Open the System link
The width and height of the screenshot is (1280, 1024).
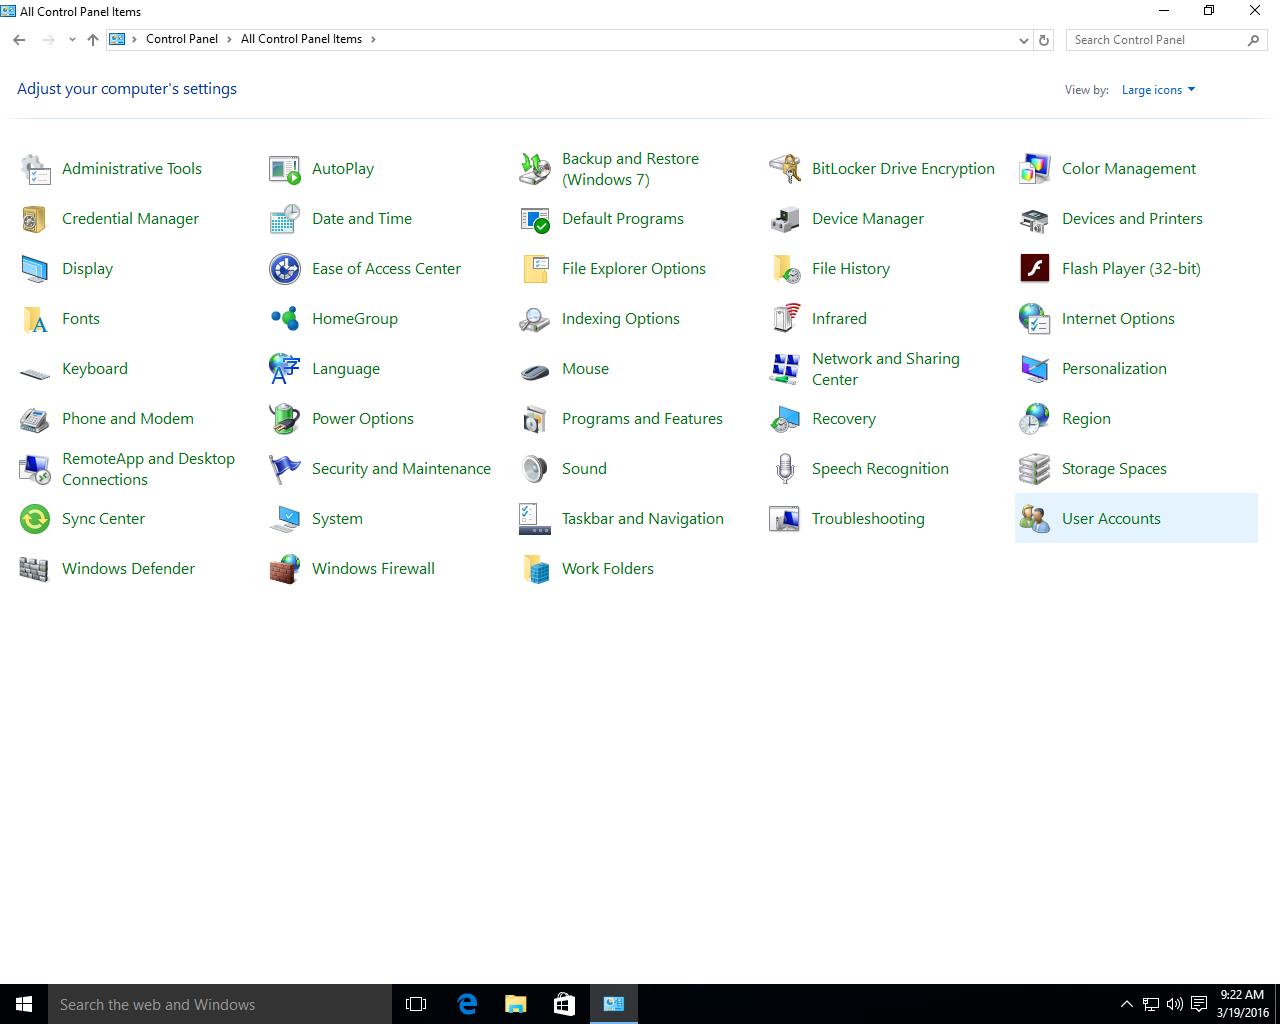click(x=337, y=519)
